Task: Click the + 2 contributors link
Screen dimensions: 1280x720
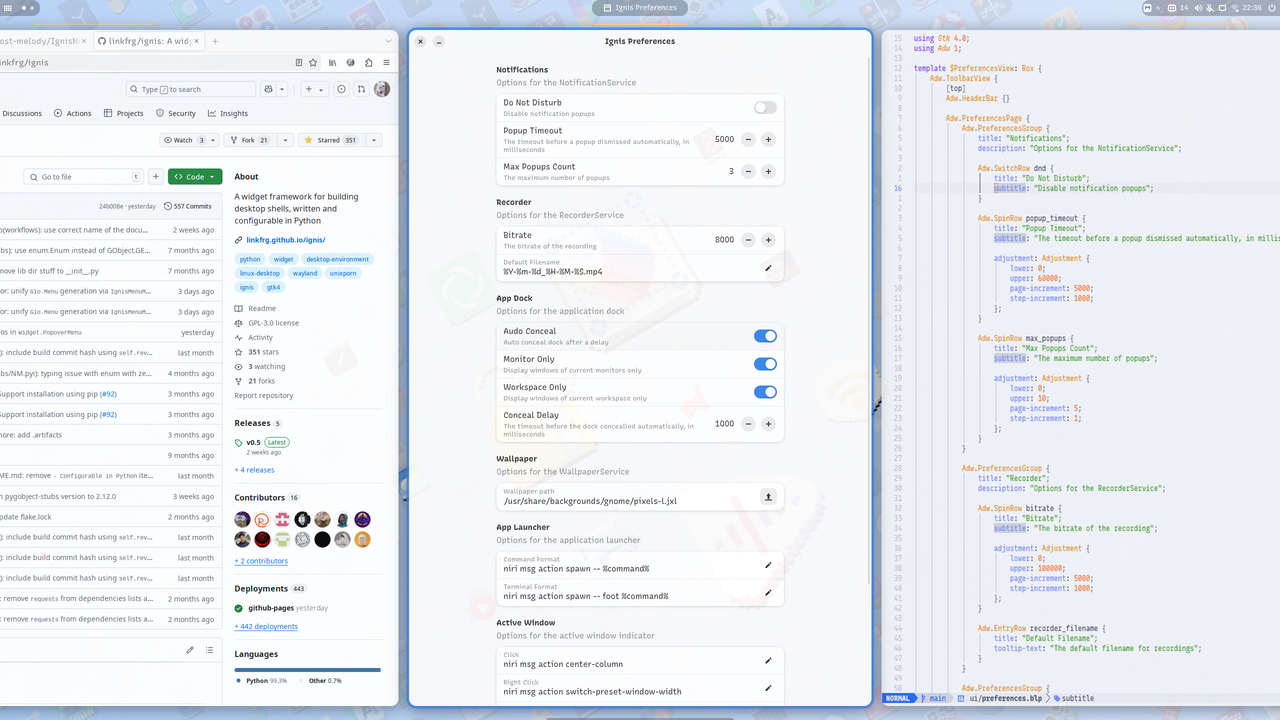Action: coord(261,561)
